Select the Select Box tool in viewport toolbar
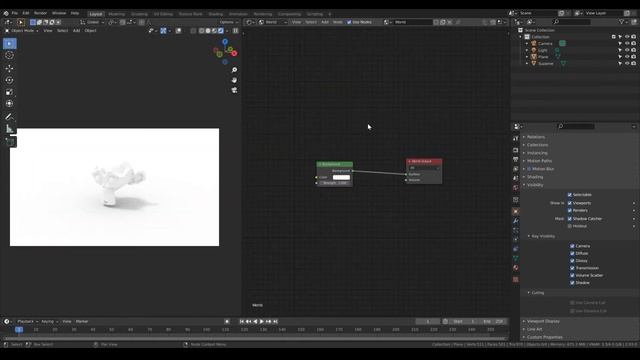Viewport: 640px width, 360px height. (9, 44)
